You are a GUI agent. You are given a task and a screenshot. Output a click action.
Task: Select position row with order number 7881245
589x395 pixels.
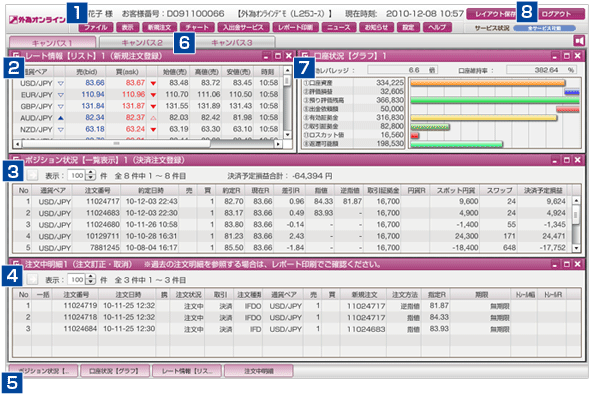(x=293, y=248)
